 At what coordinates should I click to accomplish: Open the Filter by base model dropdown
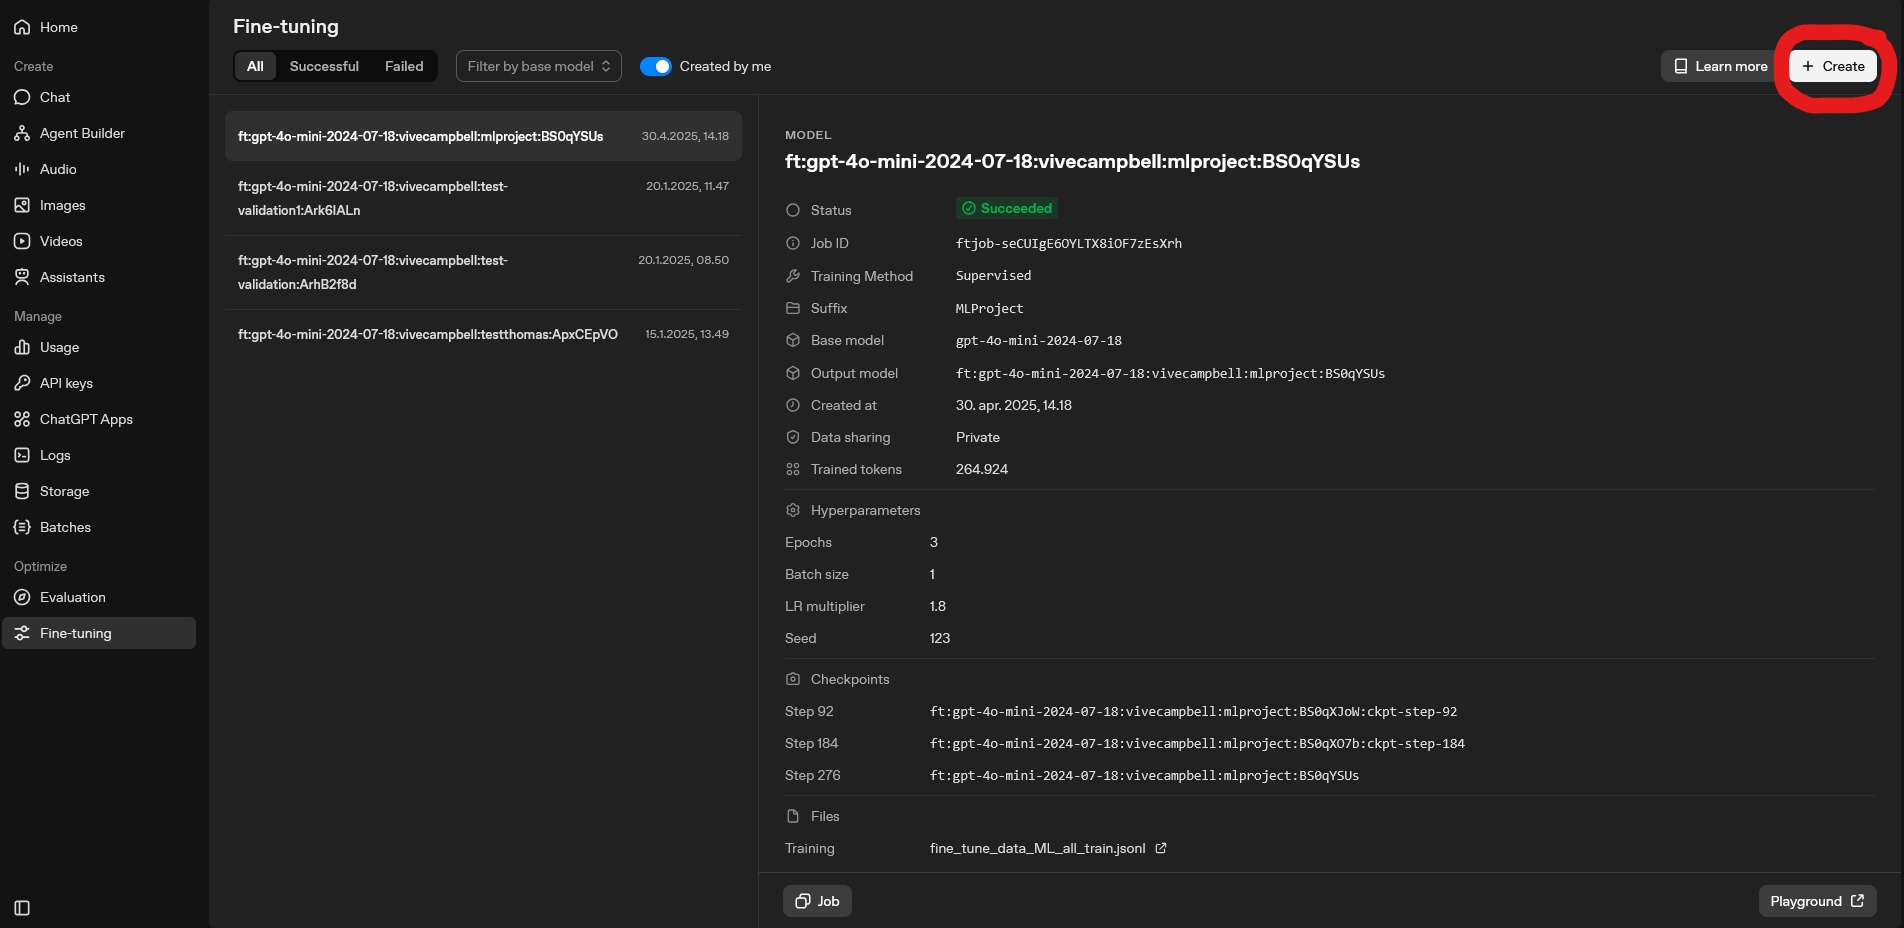point(539,66)
